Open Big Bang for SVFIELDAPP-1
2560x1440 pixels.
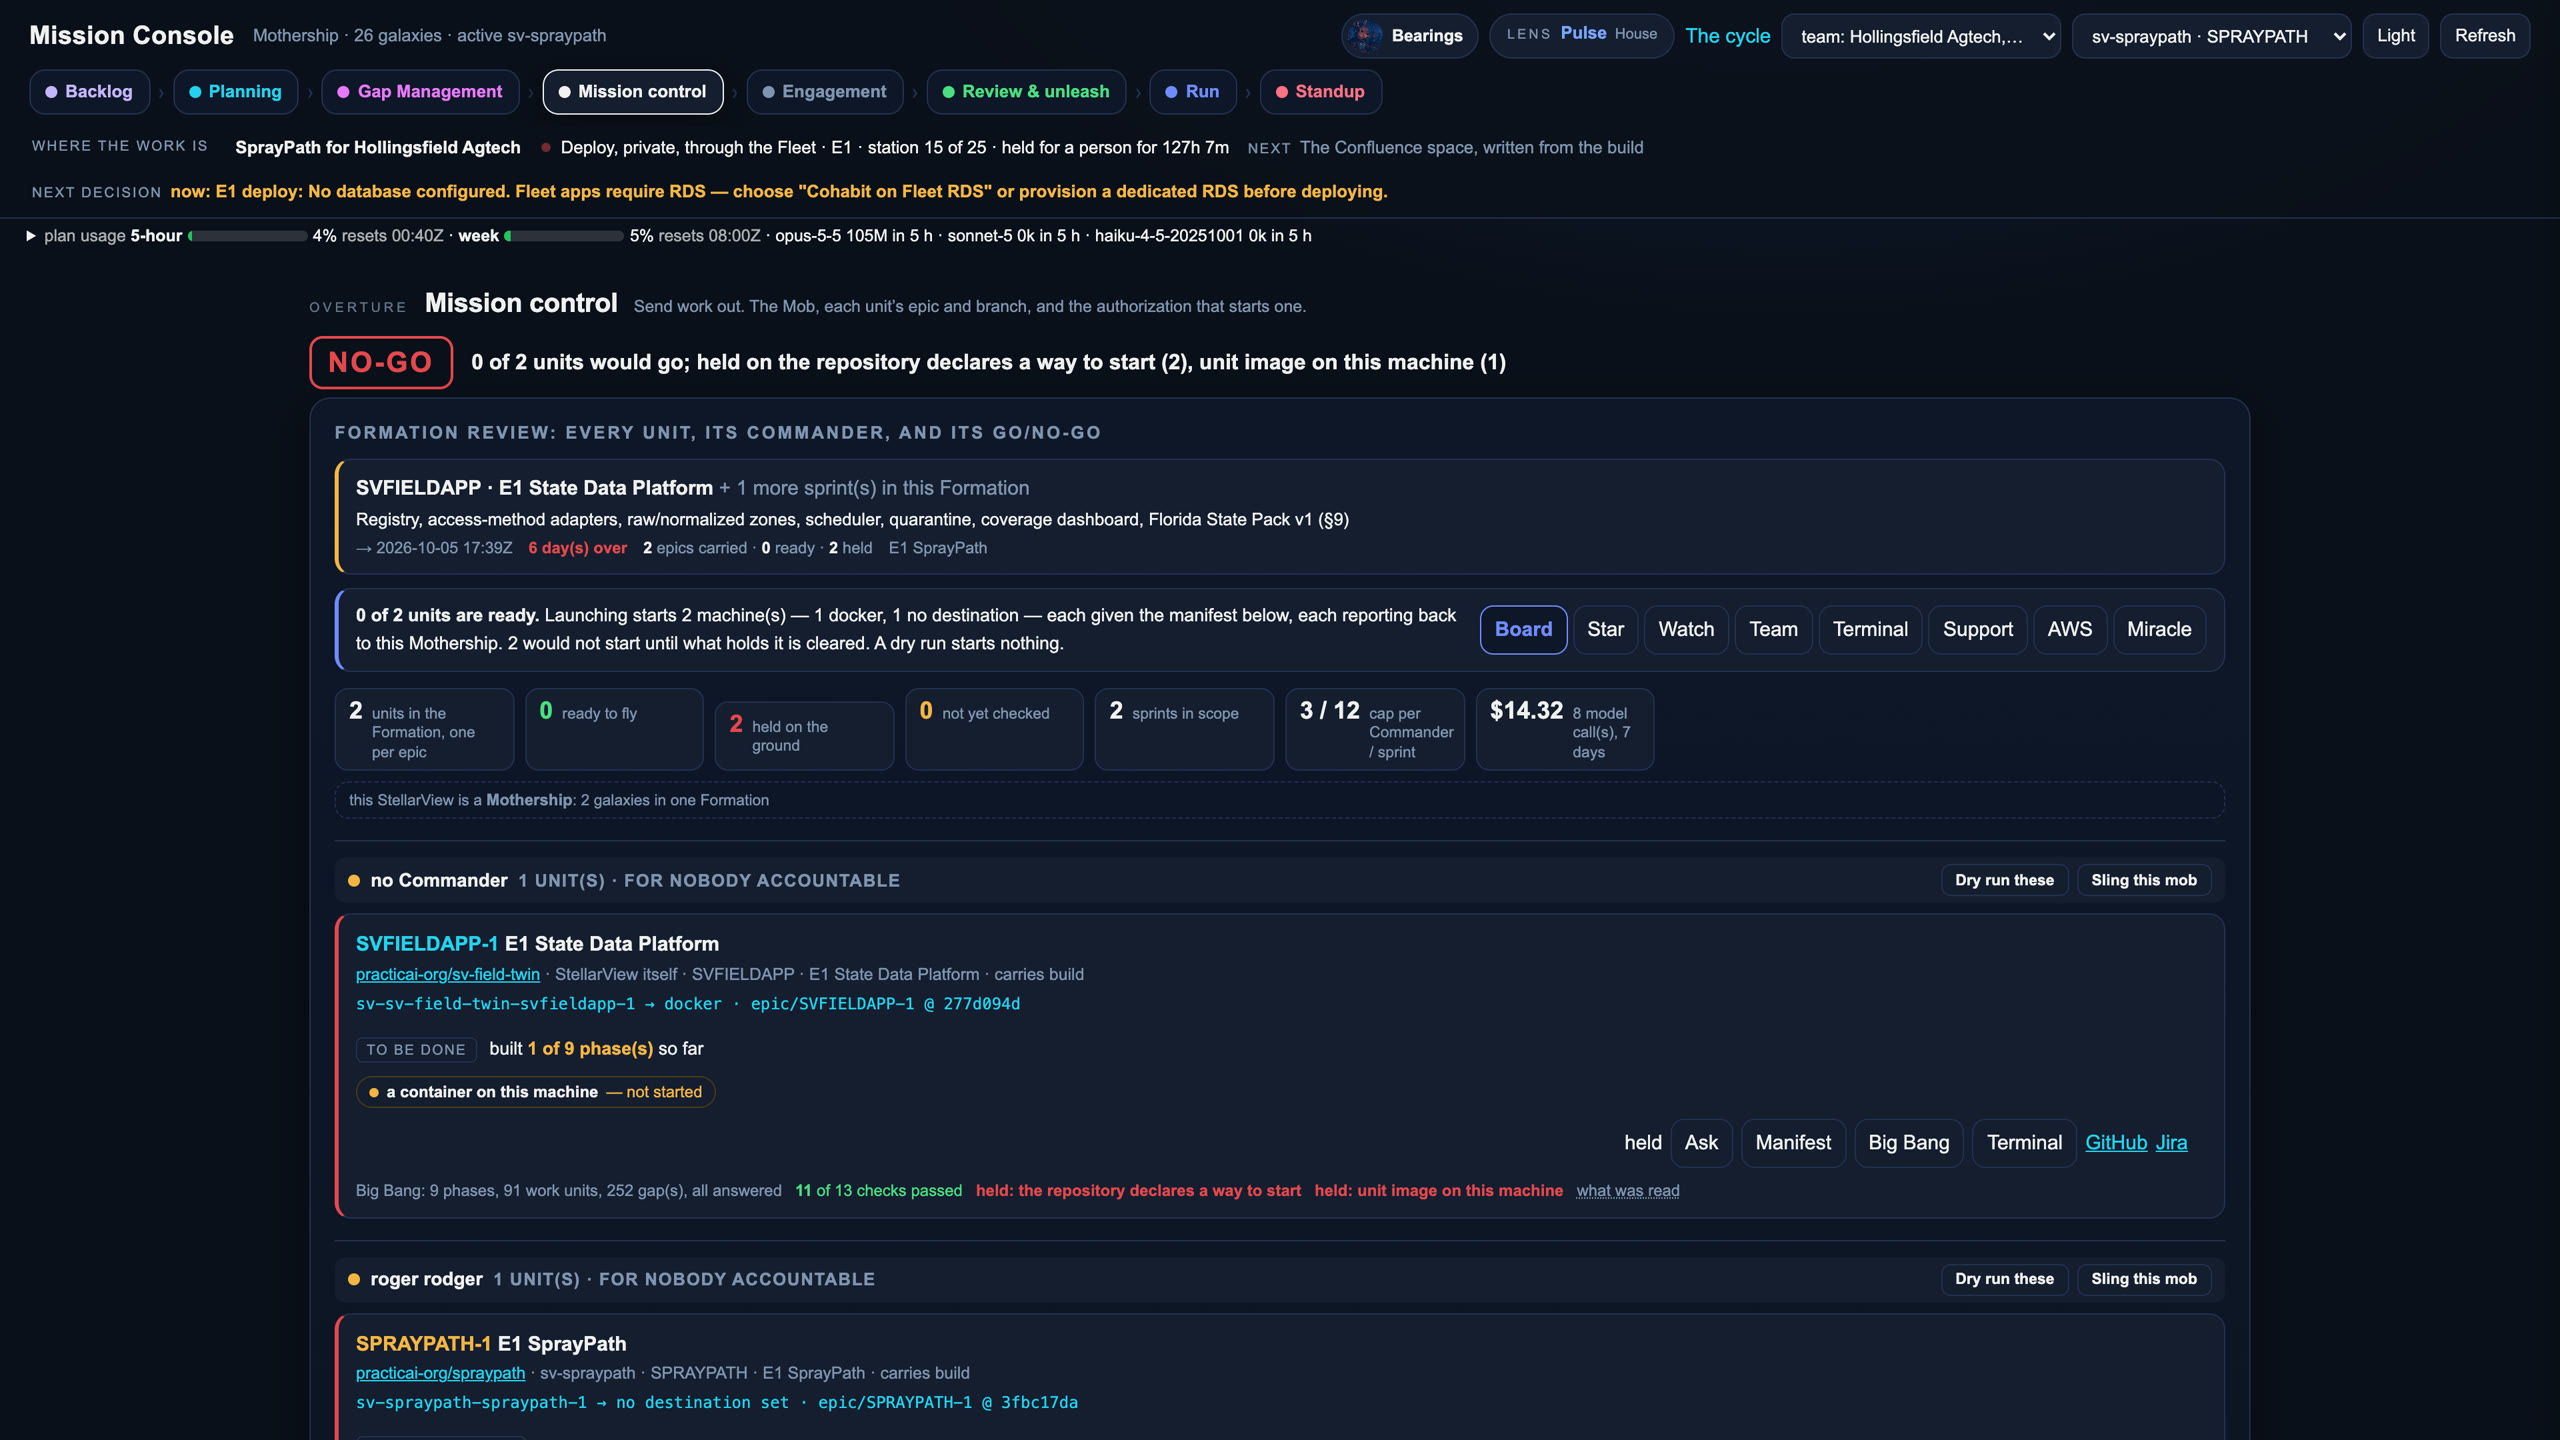tap(1908, 1143)
